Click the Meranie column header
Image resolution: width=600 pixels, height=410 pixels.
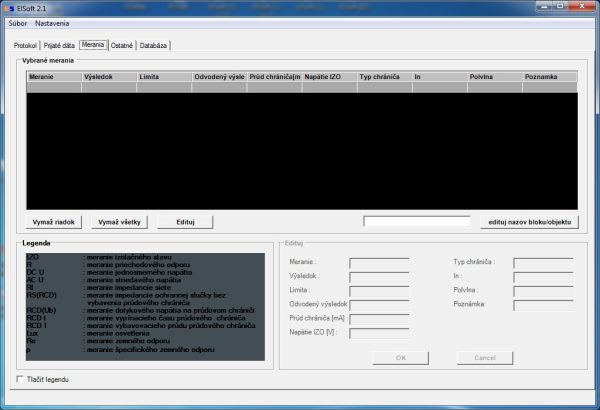(54, 77)
